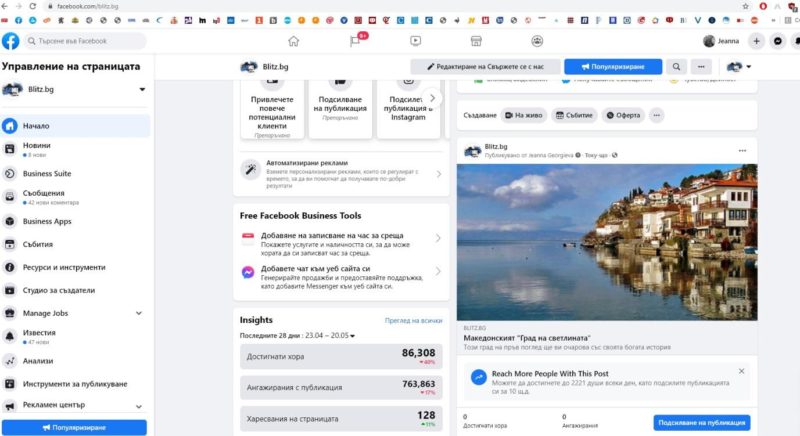Open Добавете чат към уеб сайта row

[x=341, y=277]
